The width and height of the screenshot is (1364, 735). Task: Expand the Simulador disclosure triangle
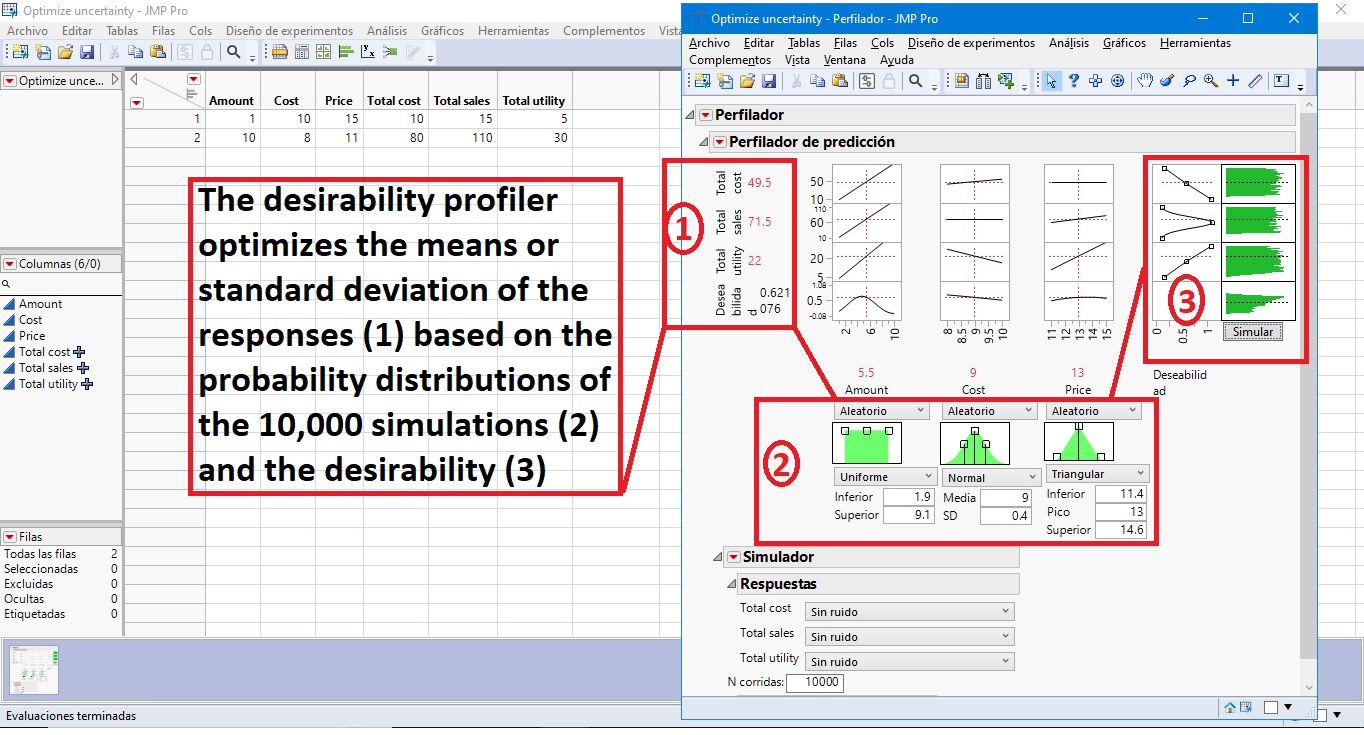(x=716, y=557)
